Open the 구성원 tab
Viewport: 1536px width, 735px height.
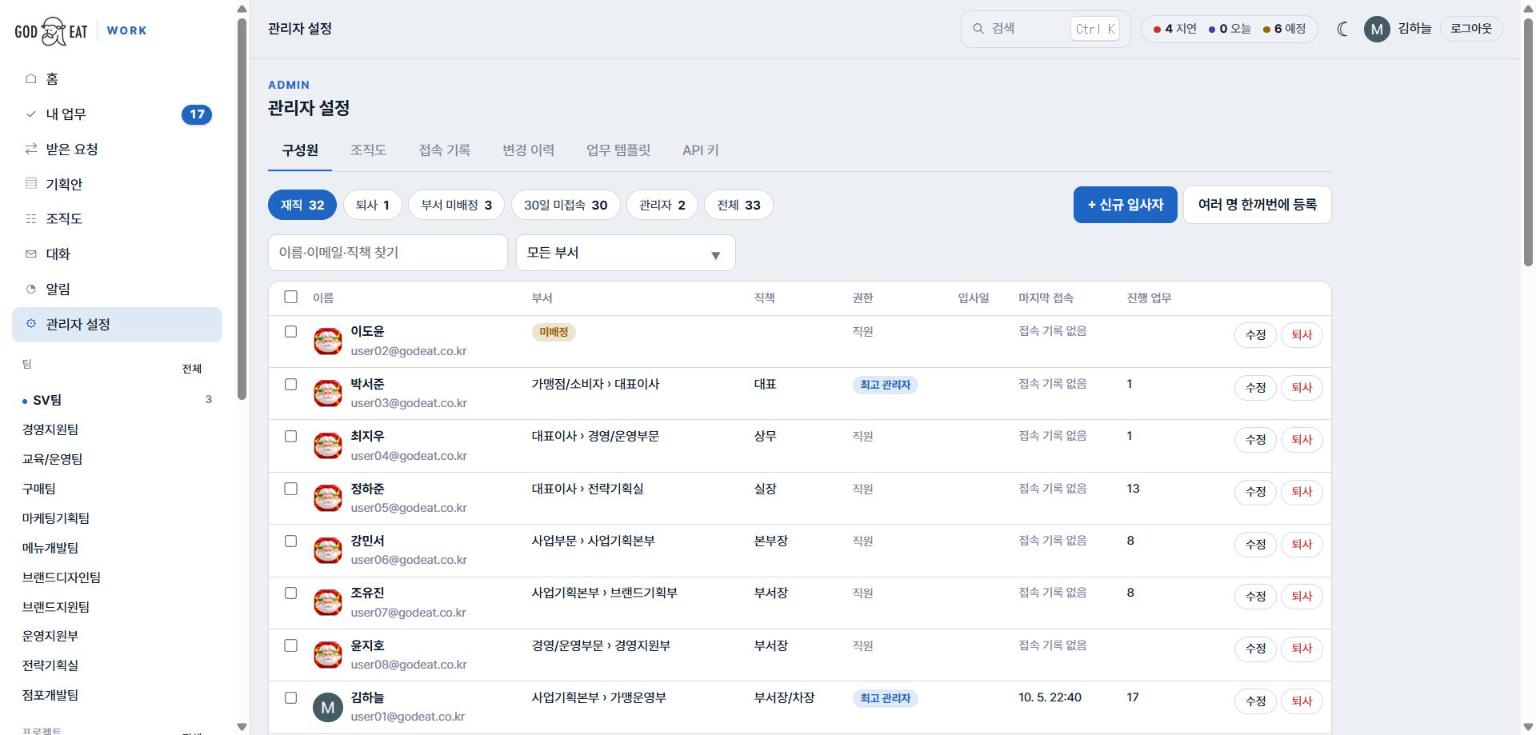(x=300, y=150)
